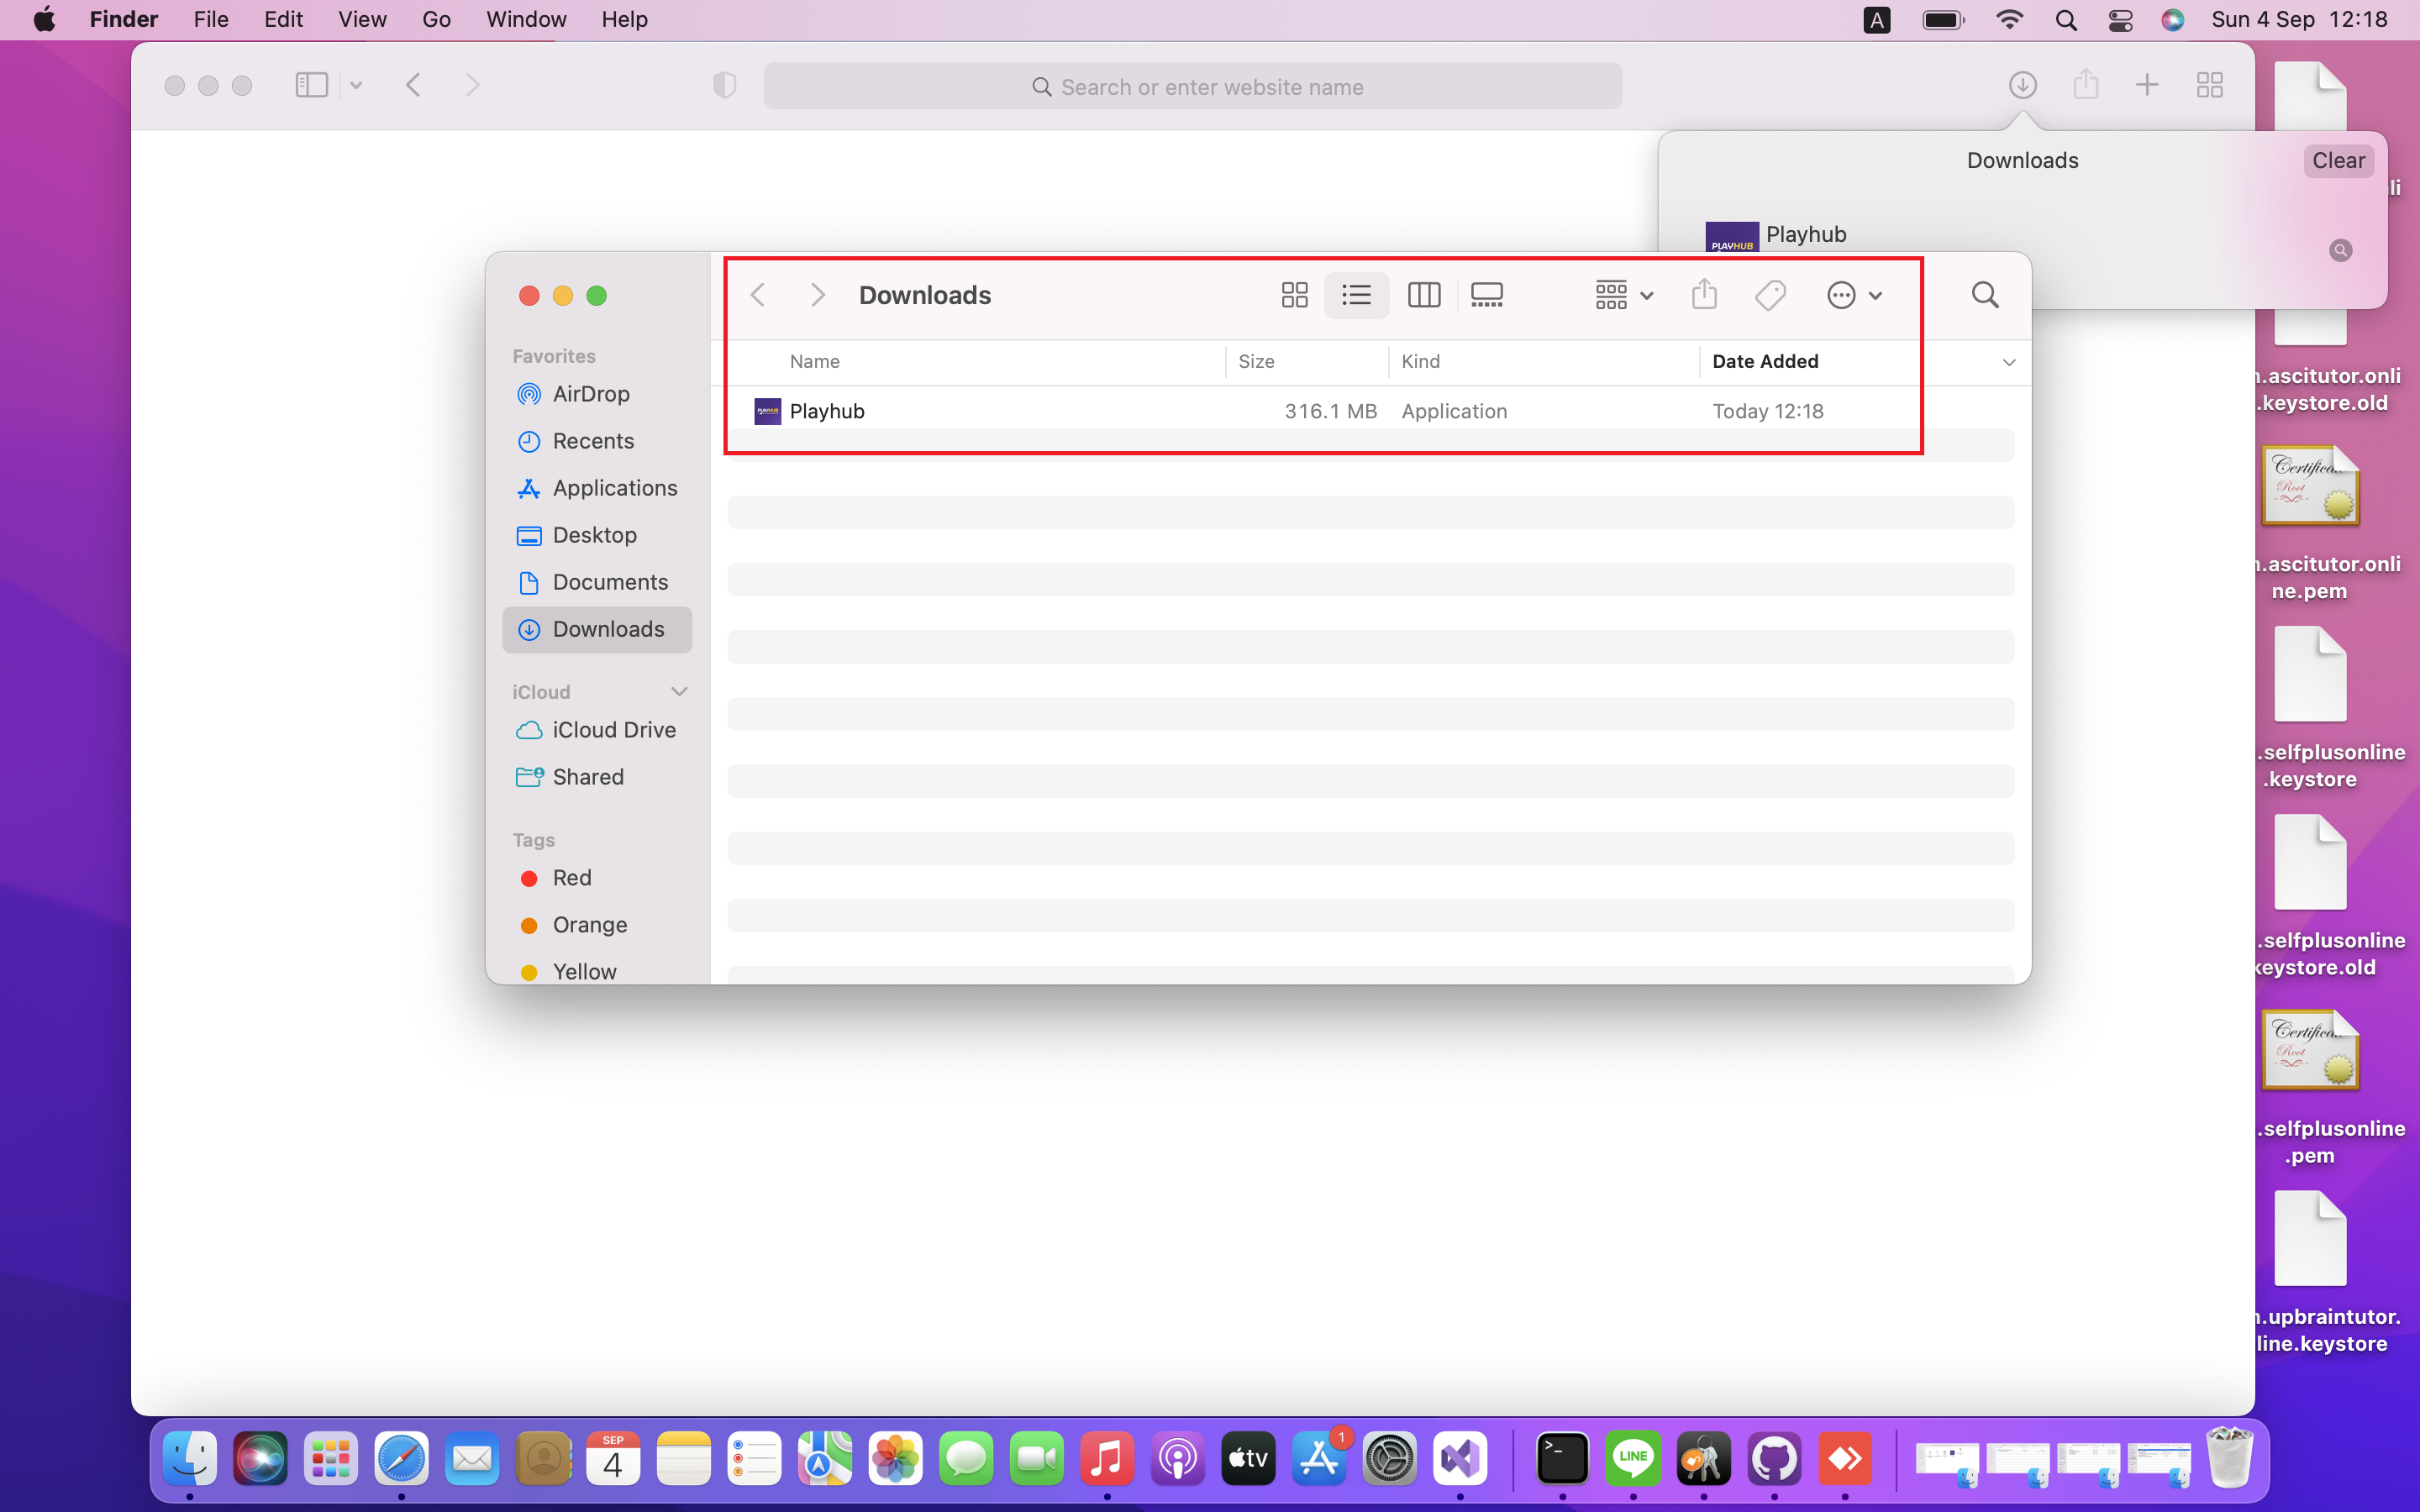This screenshot has width=2420, height=1512.
Task: Open the Go menu
Action: point(436,19)
